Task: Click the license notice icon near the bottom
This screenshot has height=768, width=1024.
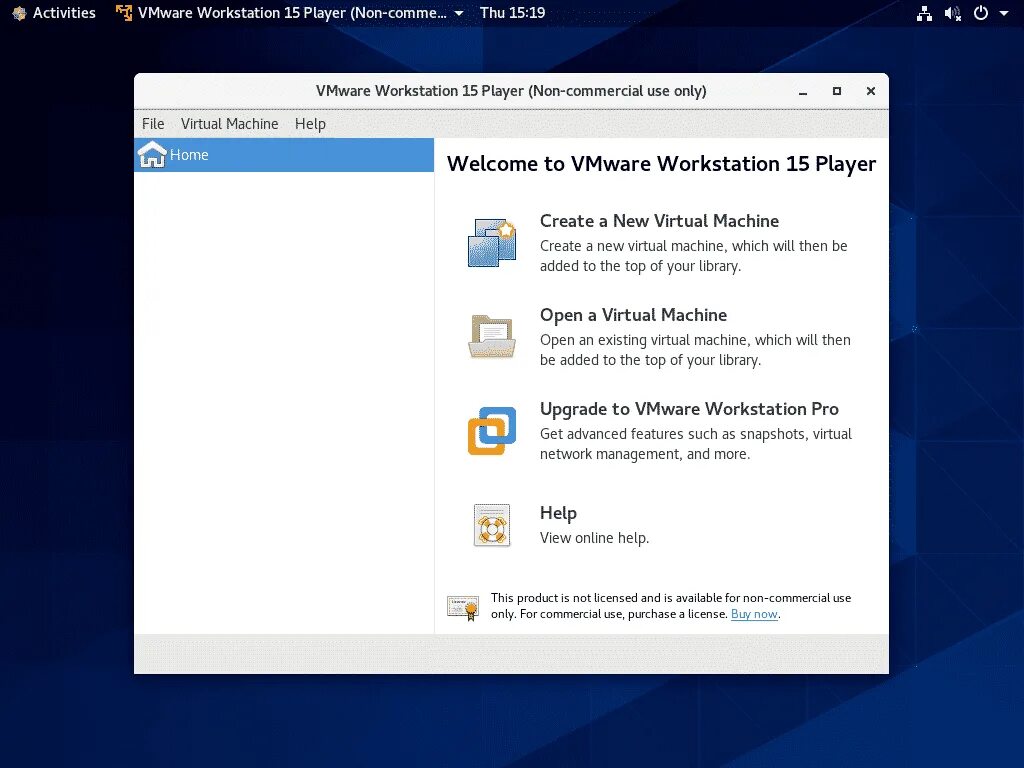Action: click(462, 604)
